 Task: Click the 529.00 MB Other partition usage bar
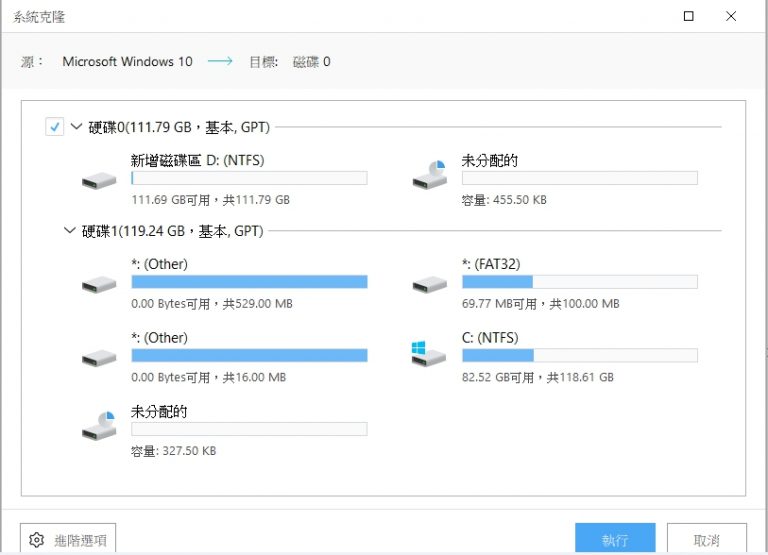click(249, 282)
